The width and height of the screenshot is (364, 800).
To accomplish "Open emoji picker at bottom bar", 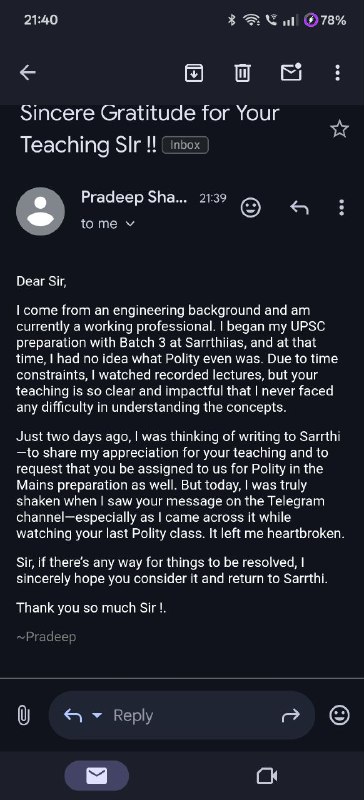I will pos(339,715).
